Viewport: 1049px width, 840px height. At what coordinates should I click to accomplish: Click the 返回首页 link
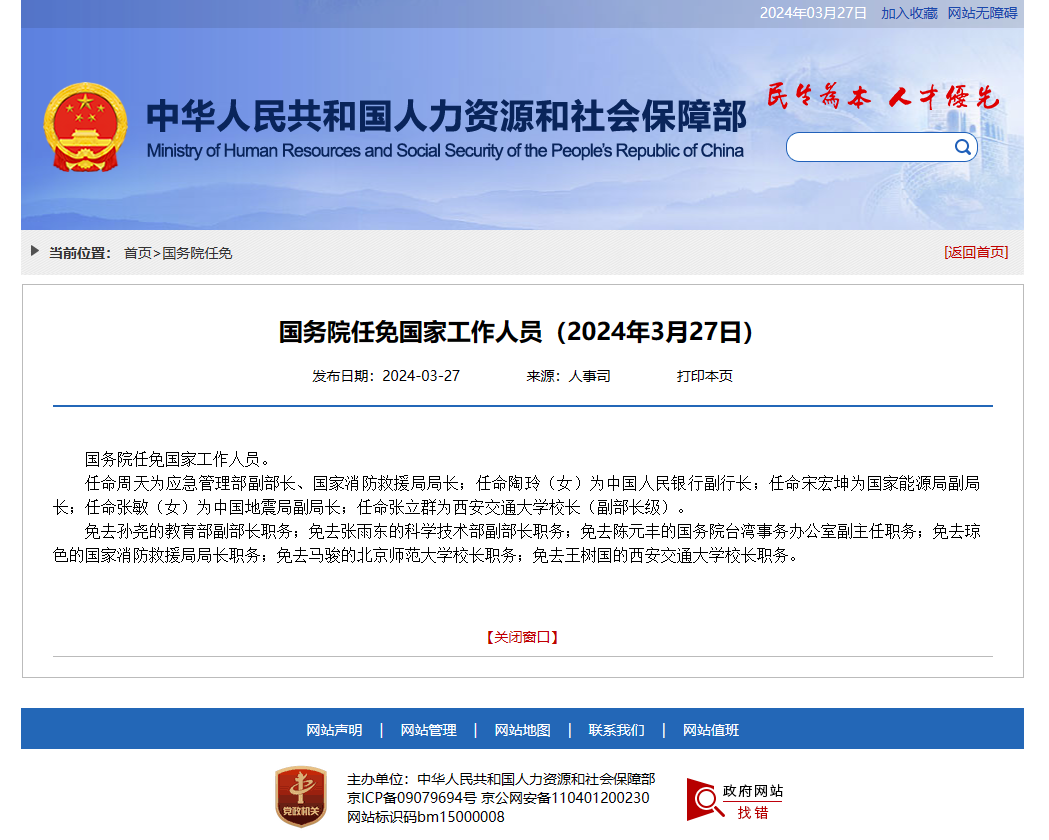(x=976, y=252)
